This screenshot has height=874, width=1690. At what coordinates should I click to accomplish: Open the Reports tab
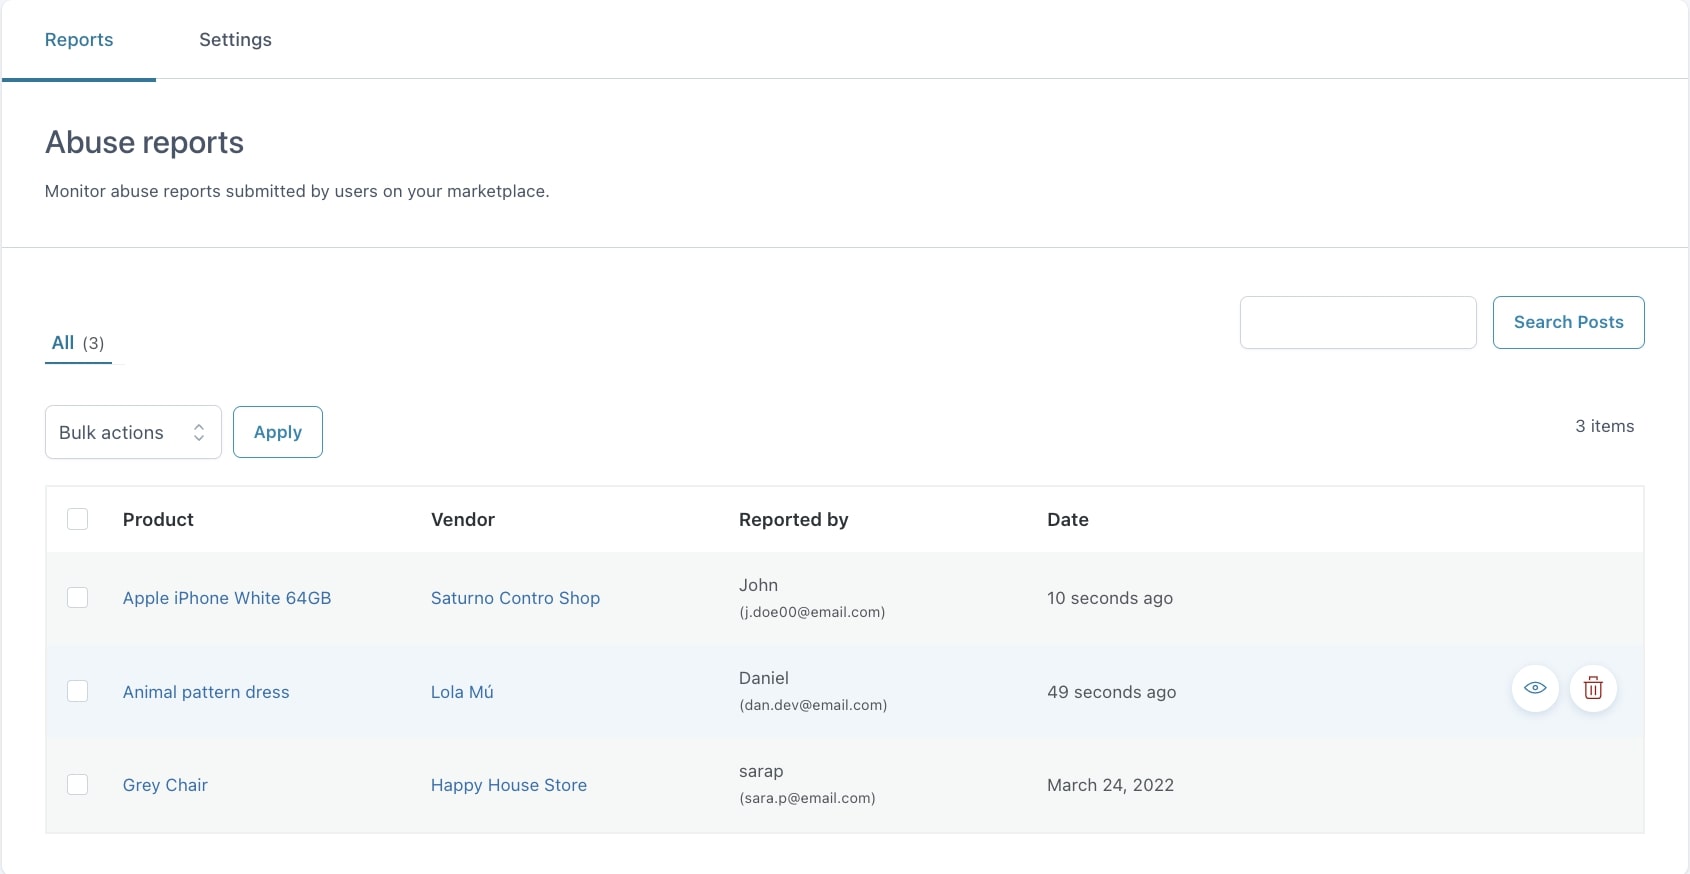coord(79,40)
